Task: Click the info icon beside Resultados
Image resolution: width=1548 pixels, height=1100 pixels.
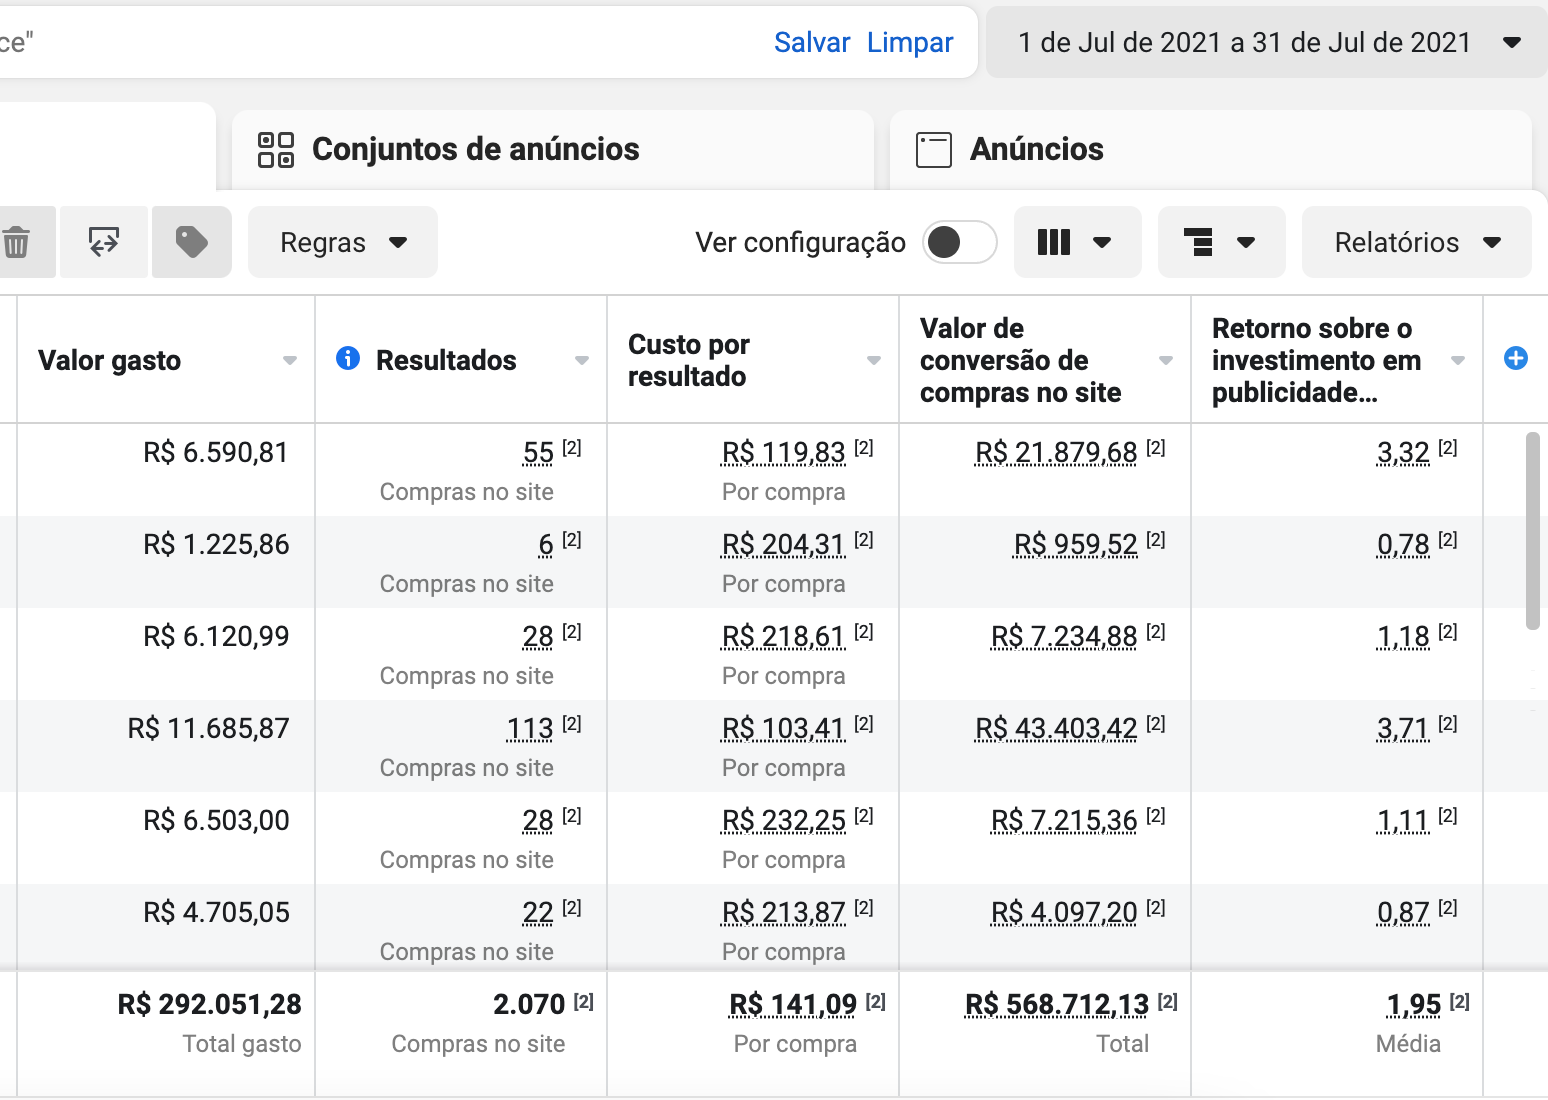Action: click(x=348, y=358)
